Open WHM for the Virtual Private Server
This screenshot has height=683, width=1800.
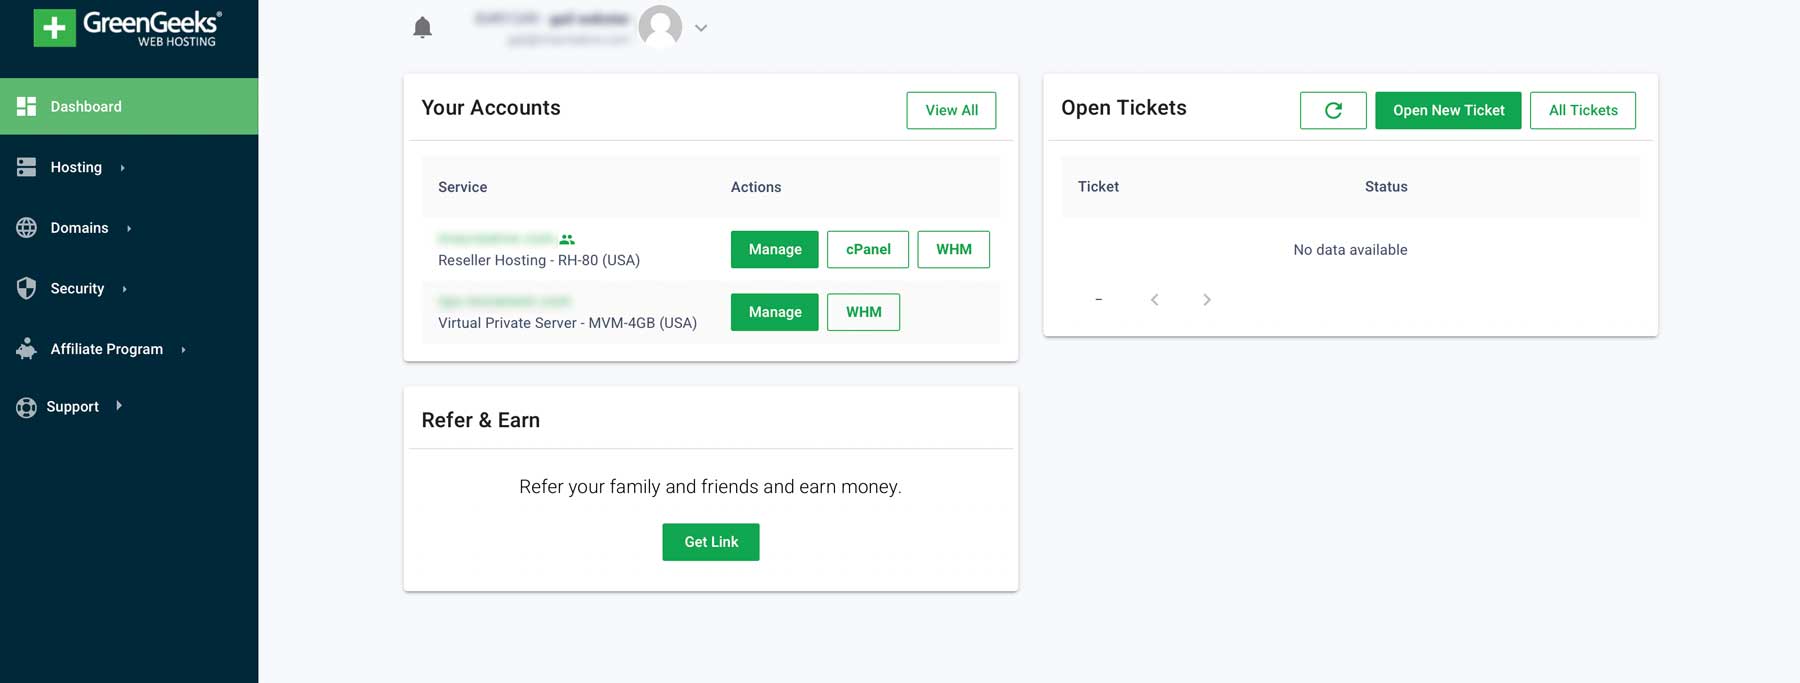pos(862,312)
